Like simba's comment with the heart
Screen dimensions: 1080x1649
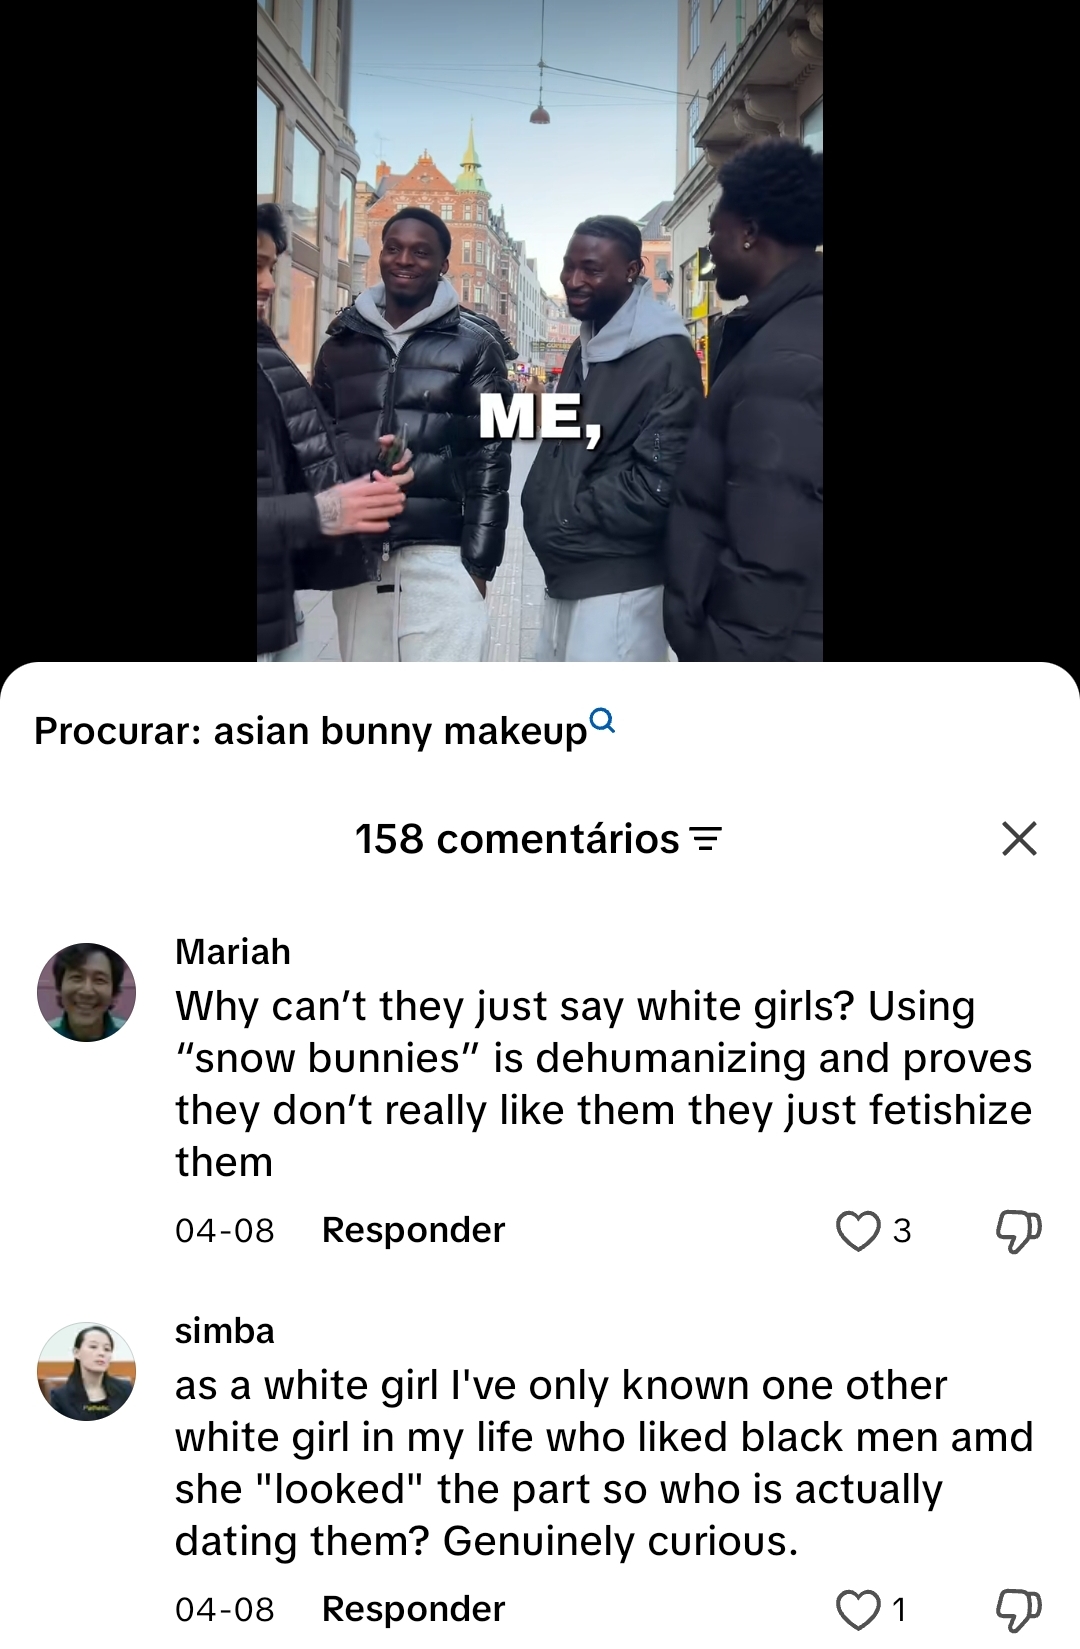pyautogui.click(x=858, y=1610)
